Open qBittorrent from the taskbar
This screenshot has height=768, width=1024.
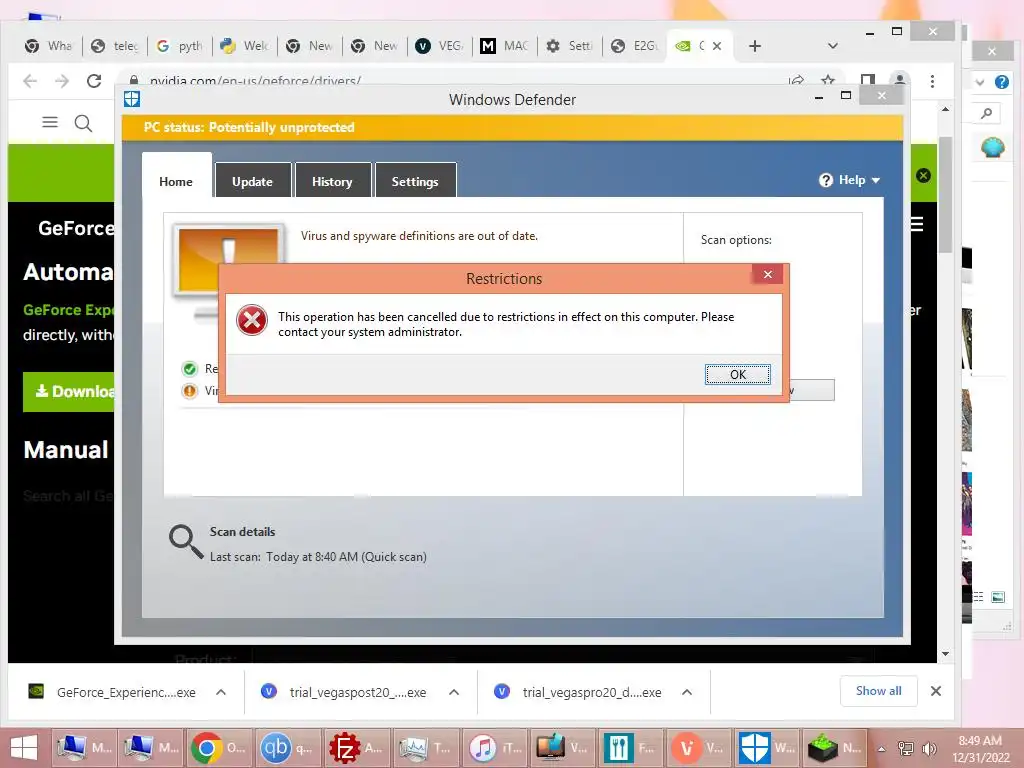pos(286,748)
